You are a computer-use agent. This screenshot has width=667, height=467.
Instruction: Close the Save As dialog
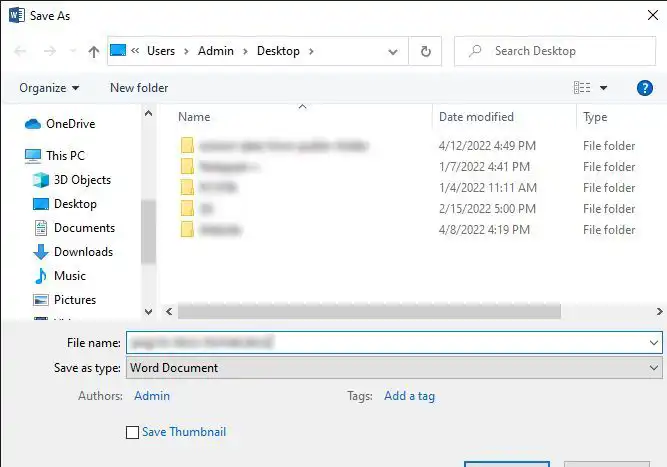click(653, 16)
